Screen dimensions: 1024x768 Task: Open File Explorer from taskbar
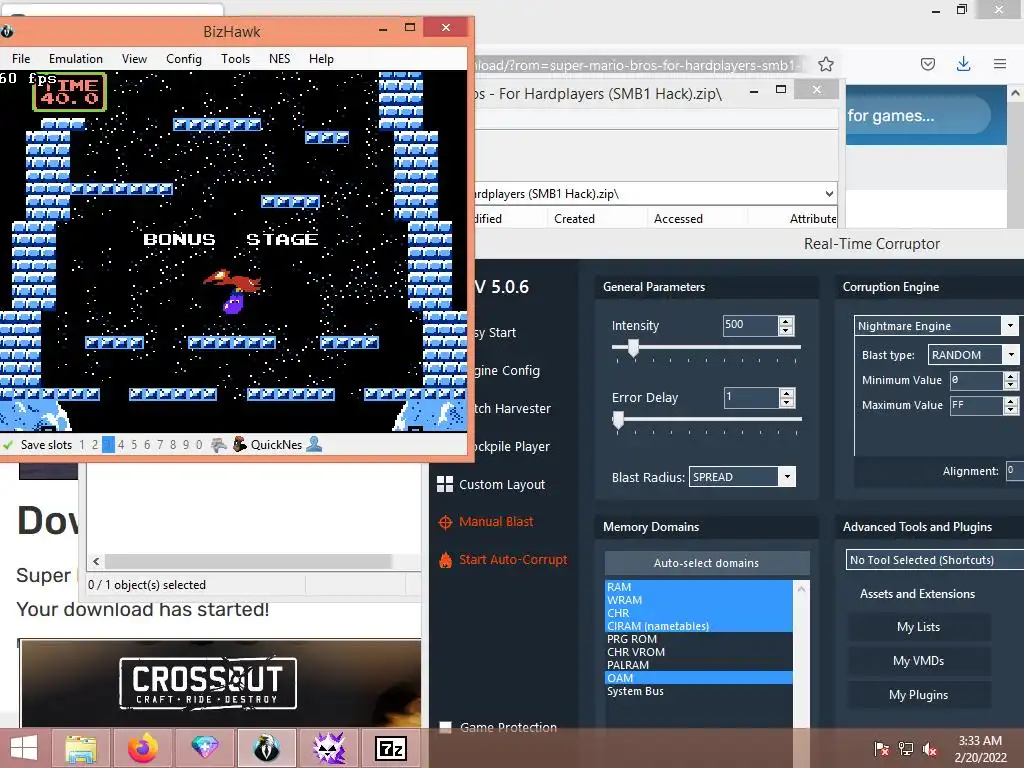coord(81,748)
